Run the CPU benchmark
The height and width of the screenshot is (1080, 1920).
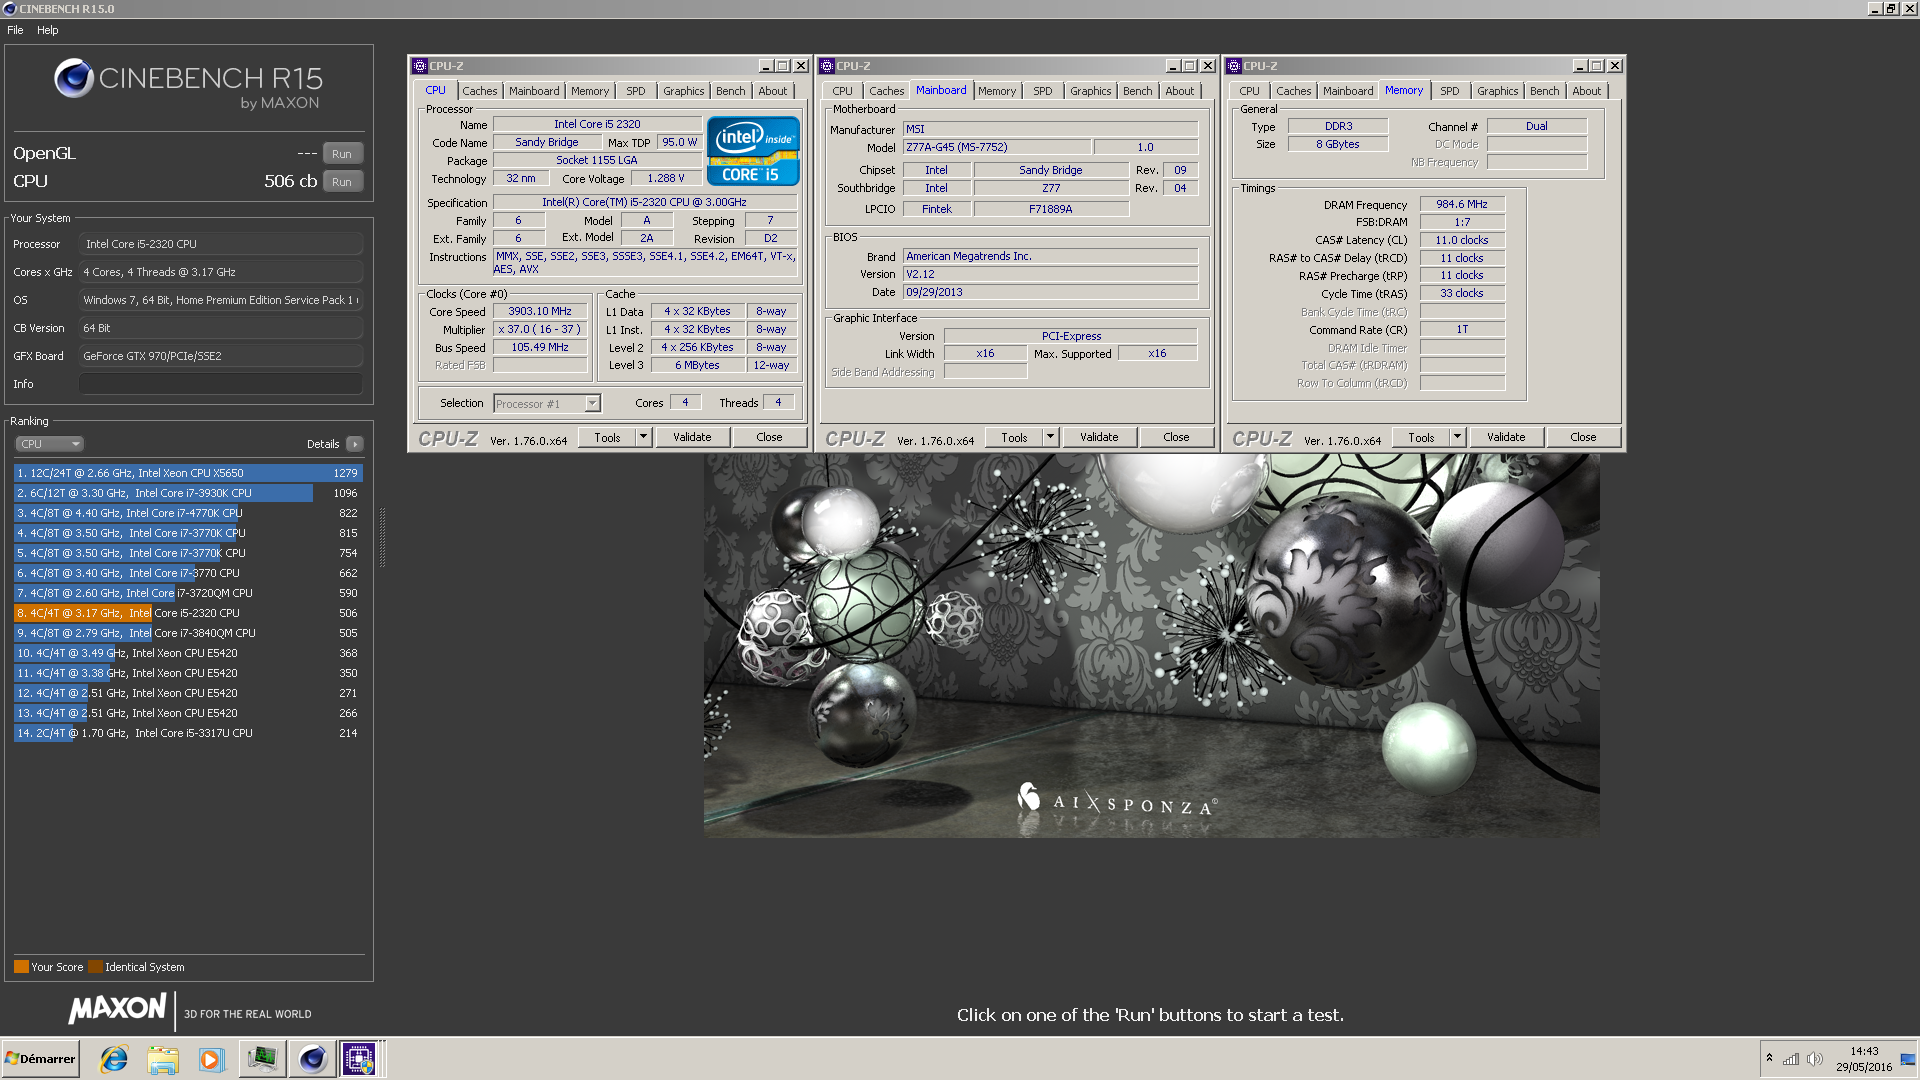click(342, 182)
